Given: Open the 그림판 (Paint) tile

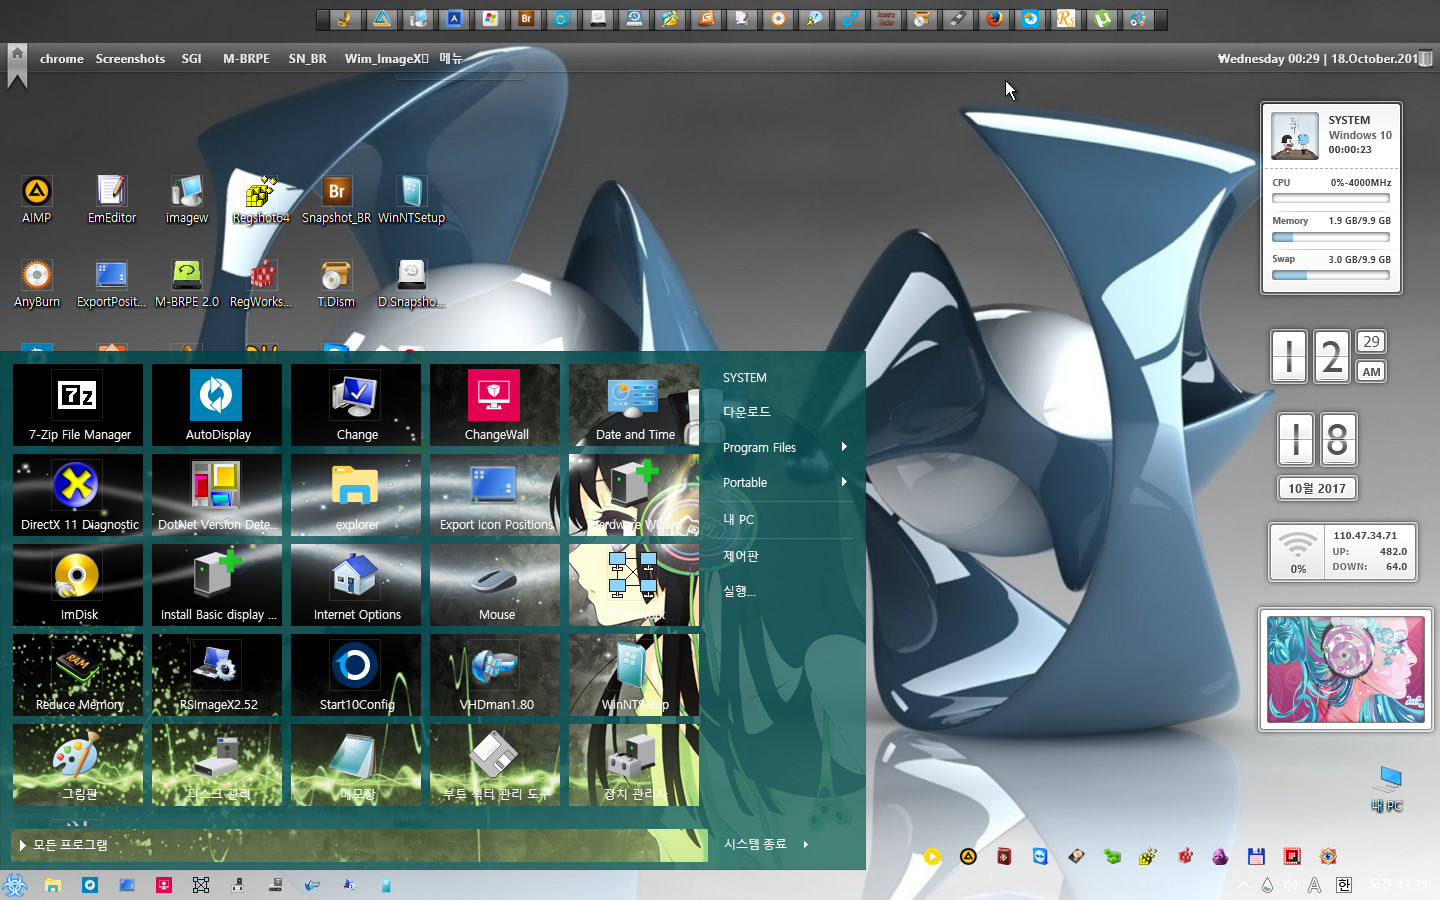Looking at the screenshot, I should [78, 765].
